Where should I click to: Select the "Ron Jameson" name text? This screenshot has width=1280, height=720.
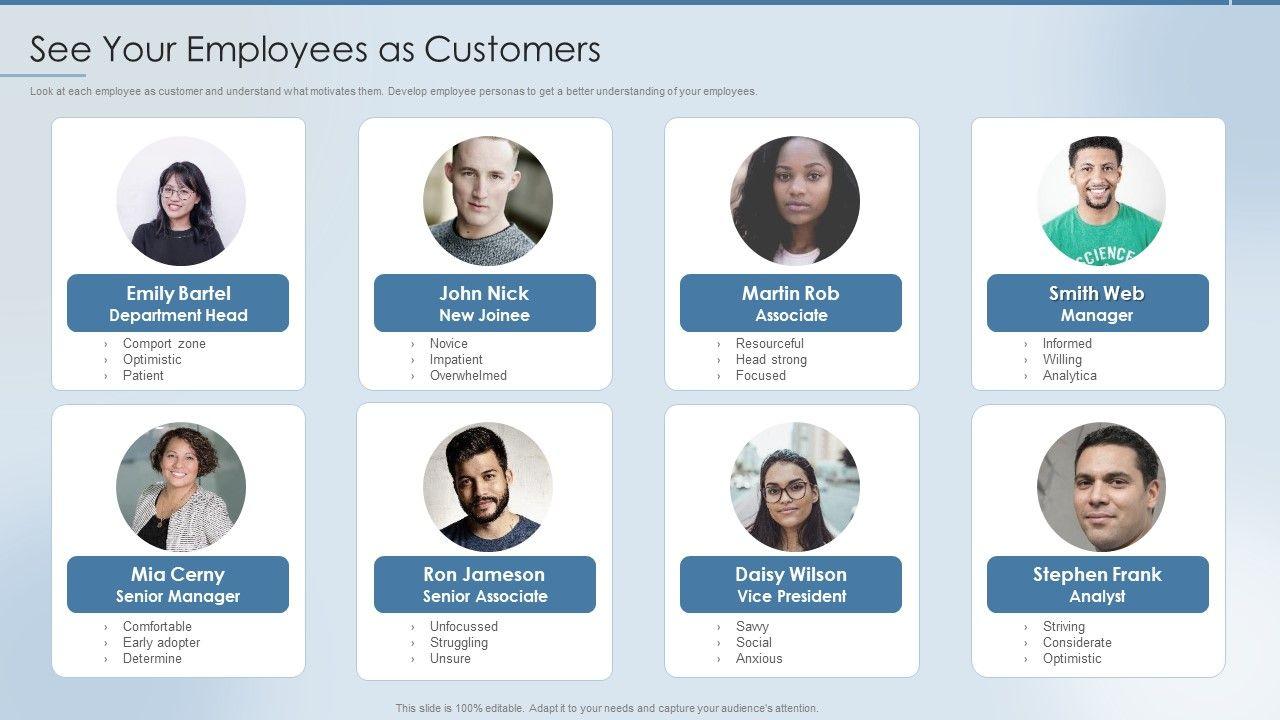pyautogui.click(x=484, y=574)
